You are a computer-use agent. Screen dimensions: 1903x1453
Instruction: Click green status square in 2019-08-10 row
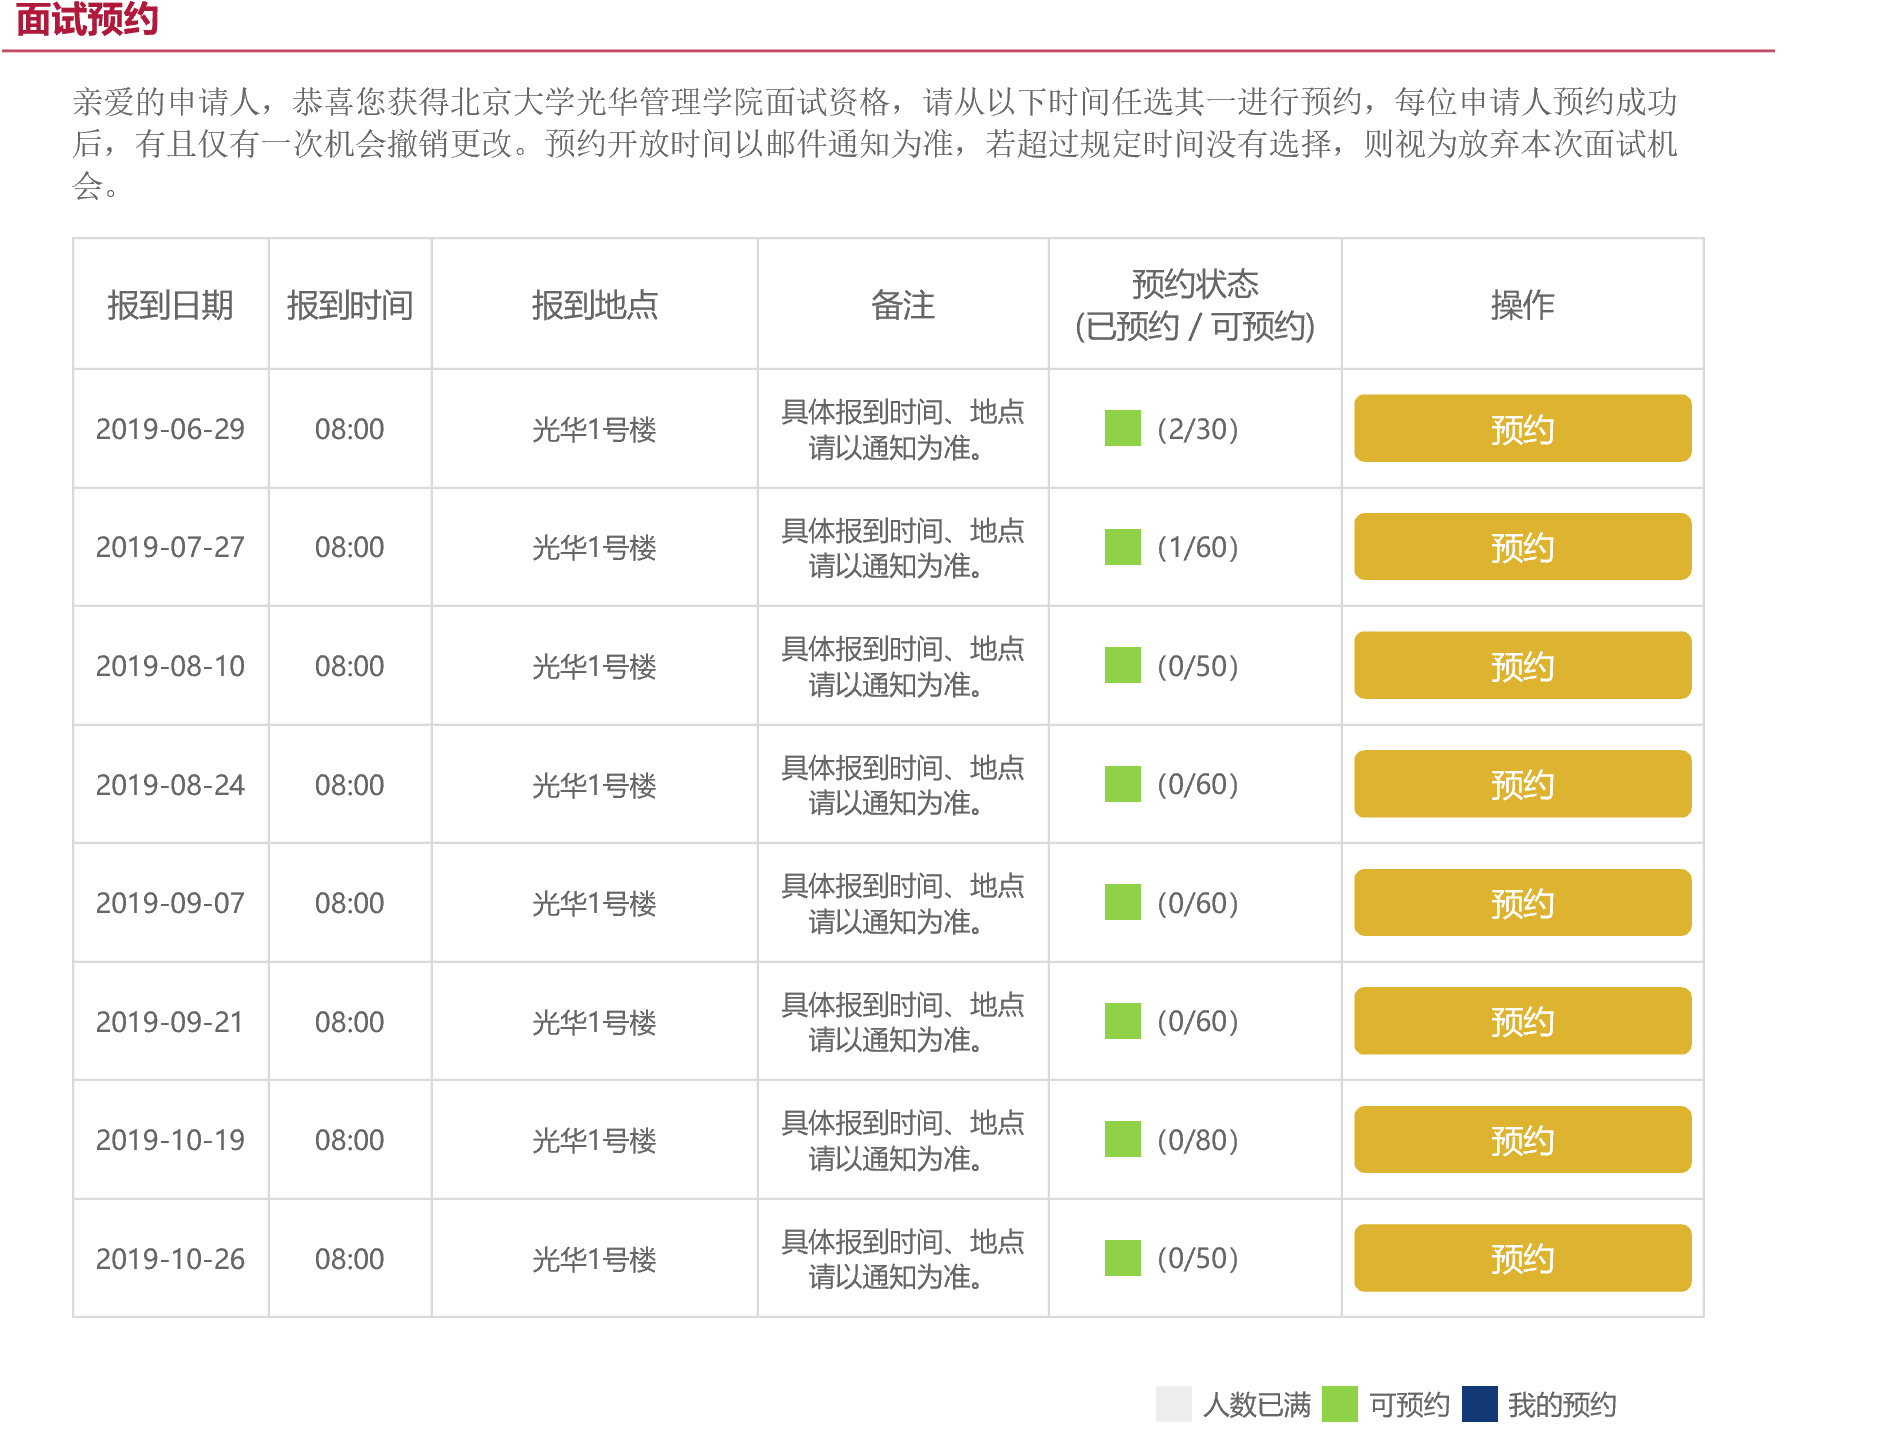point(1122,665)
